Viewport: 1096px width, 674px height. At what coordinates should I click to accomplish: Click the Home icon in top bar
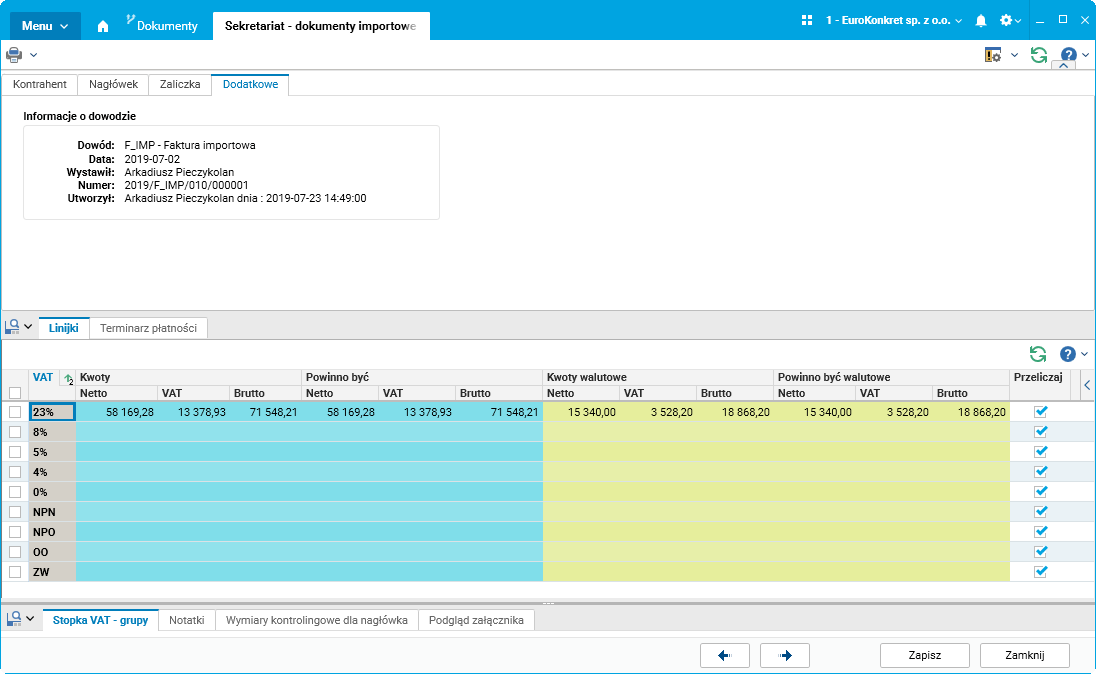[102, 26]
